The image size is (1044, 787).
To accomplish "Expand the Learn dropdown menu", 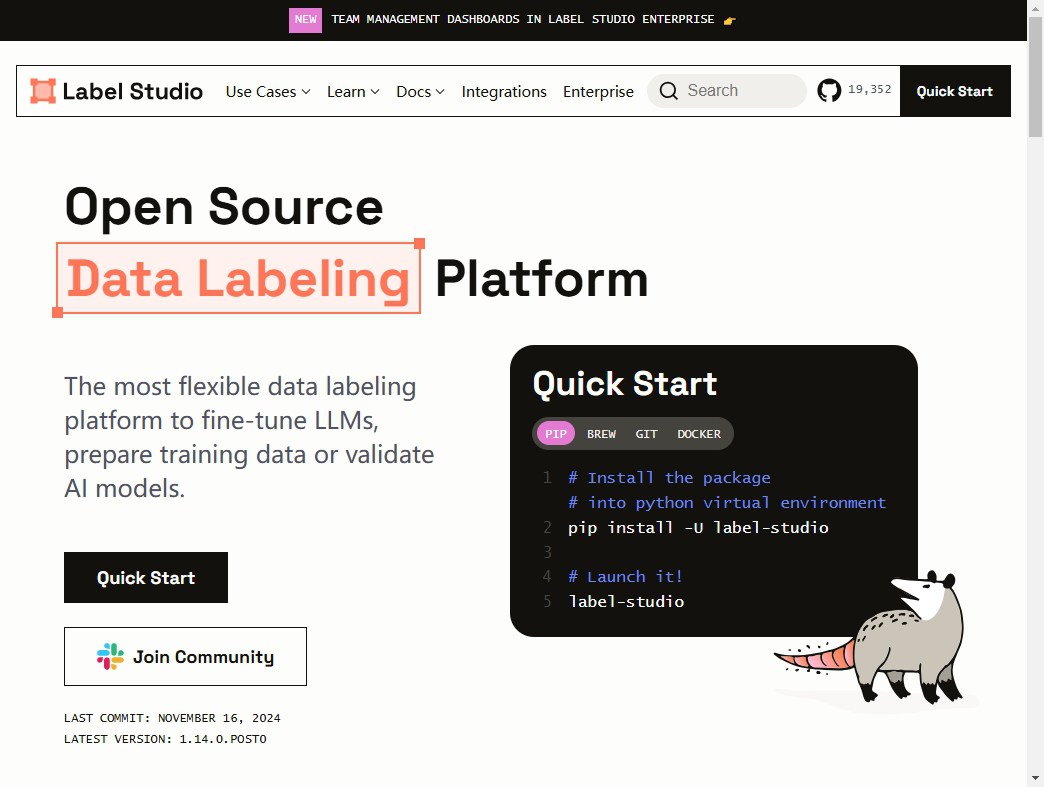I will [x=353, y=91].
